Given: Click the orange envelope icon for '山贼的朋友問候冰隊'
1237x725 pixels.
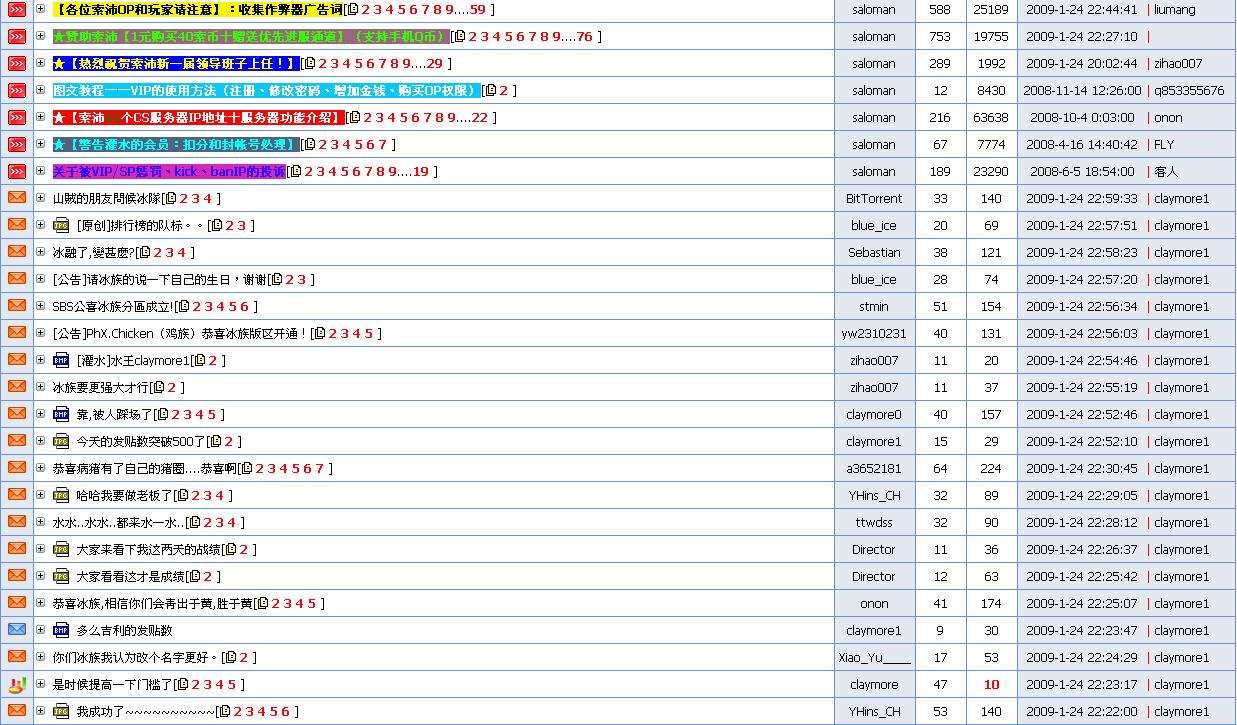Looking at the screenshot, I should coord(17,198).
